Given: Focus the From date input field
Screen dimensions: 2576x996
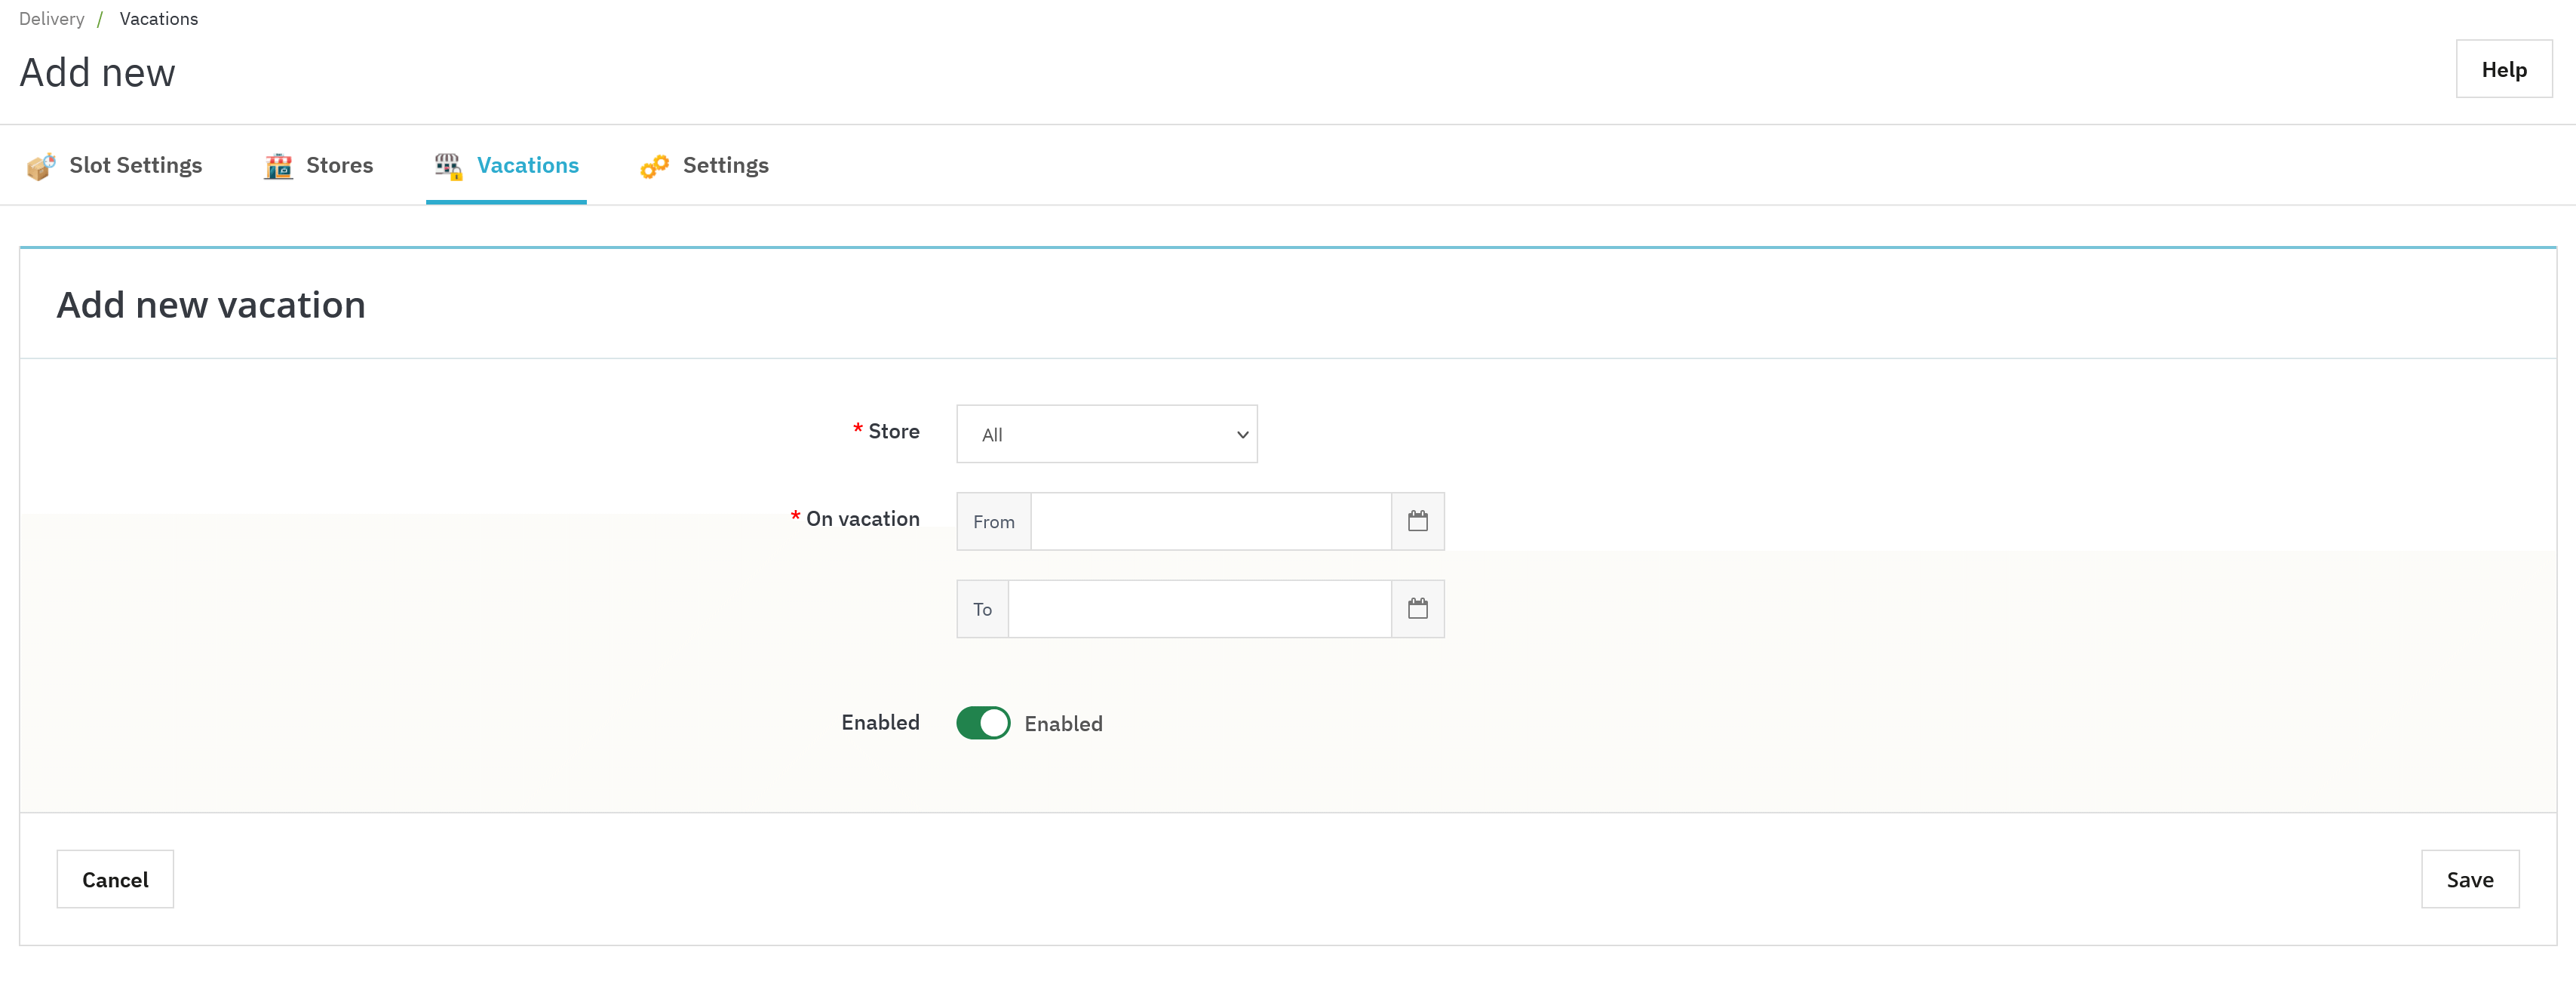Looking at the screenshot, I should point(1211,521).
